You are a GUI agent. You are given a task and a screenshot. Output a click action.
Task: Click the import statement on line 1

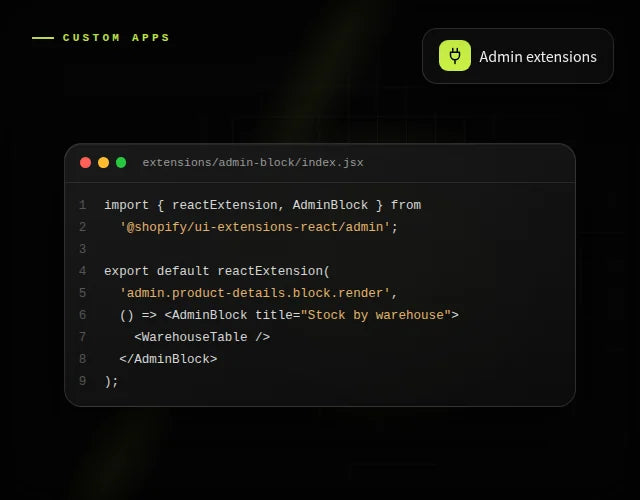point(262,205)
